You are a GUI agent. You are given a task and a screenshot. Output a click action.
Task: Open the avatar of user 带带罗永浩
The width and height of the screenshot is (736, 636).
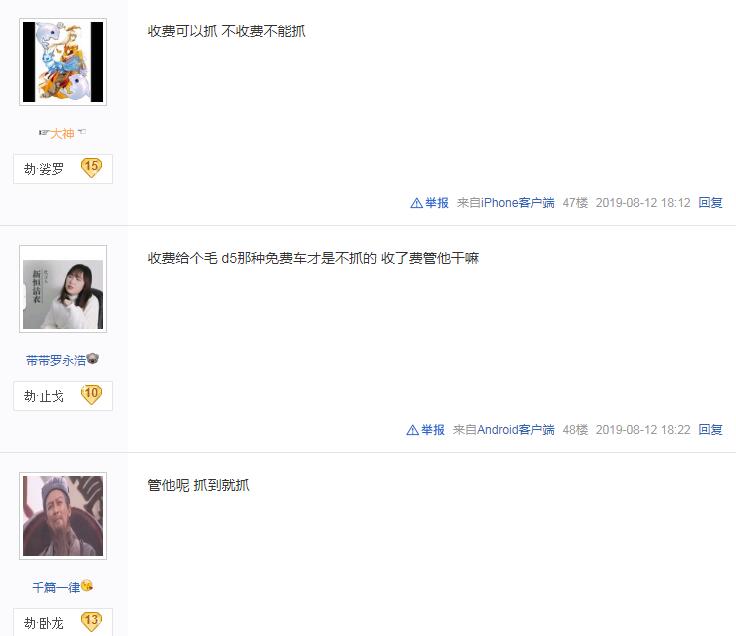point(63,289)
